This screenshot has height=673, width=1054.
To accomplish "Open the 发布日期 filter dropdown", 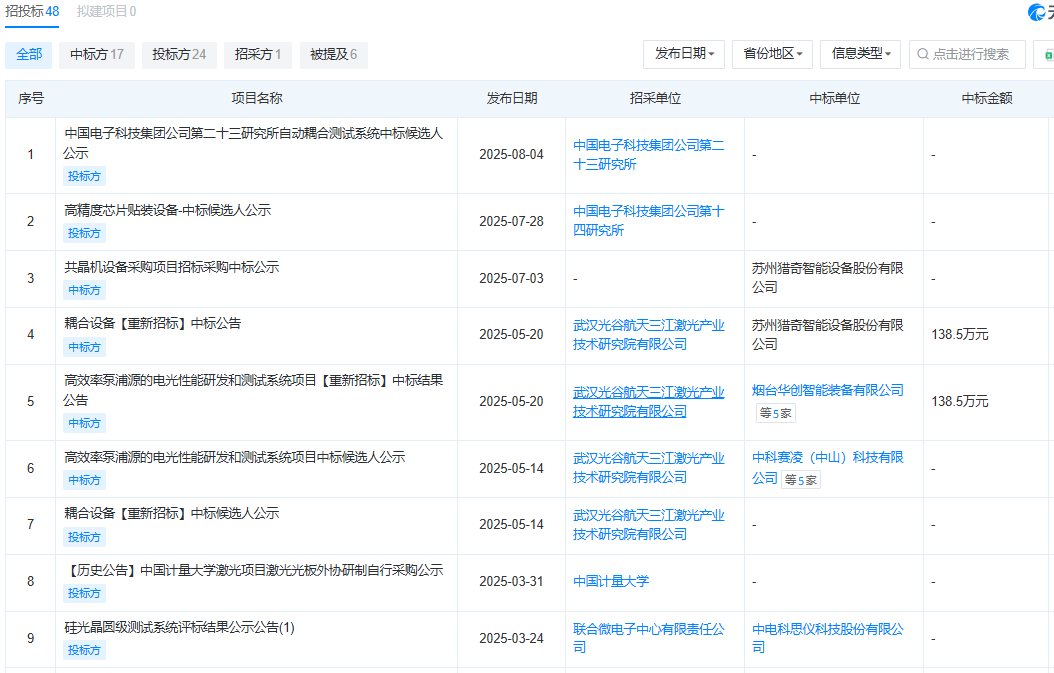I will tap(684, 54).
